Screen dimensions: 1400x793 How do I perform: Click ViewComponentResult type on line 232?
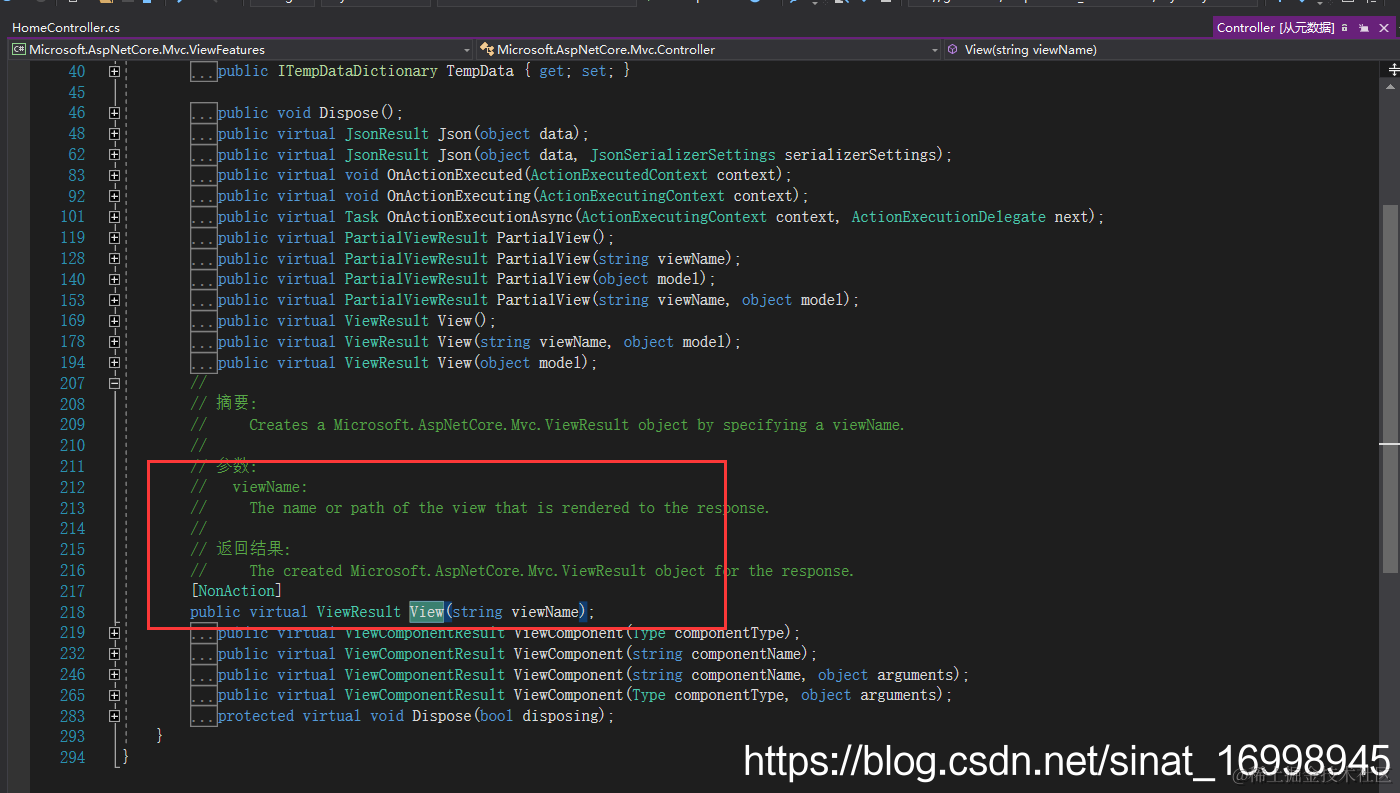(x=425, y=654)
